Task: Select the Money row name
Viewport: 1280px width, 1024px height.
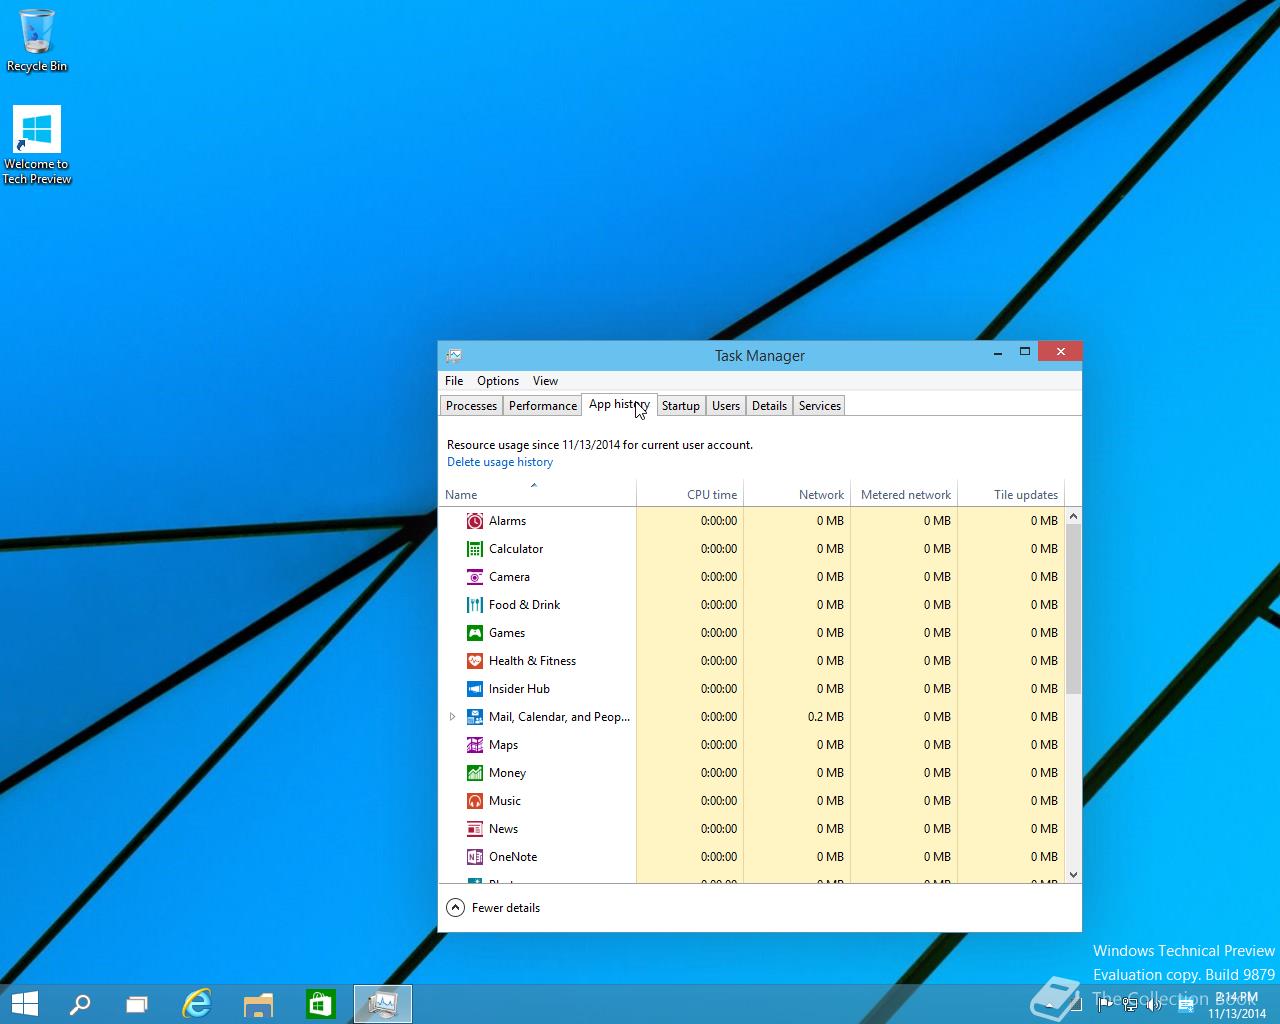Action: [x=507, y=773]
